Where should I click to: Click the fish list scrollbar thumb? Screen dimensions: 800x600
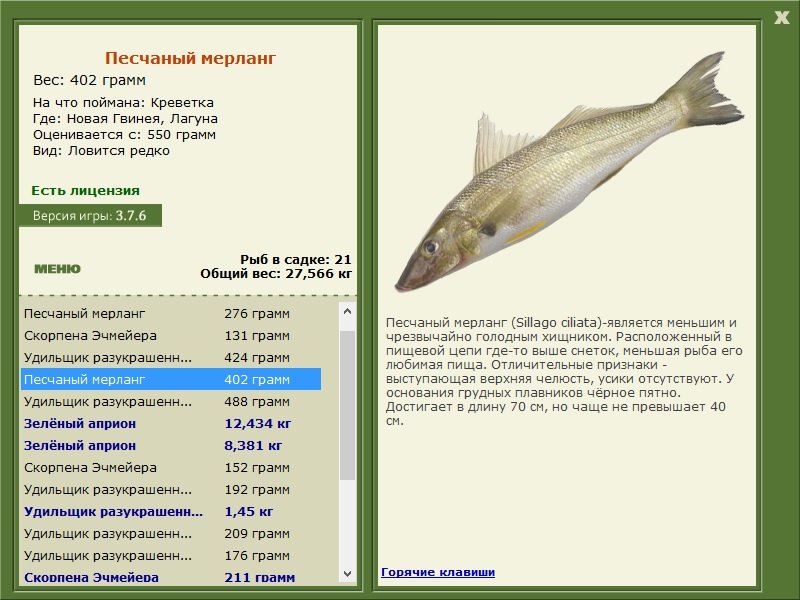pos(347,405)
